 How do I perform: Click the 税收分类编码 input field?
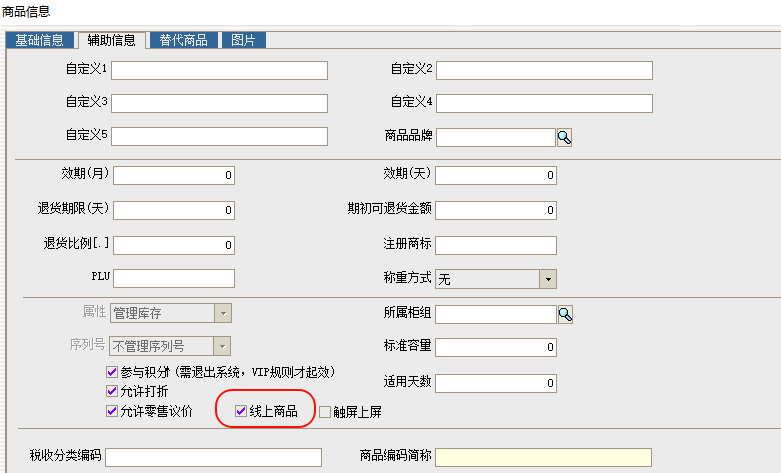coord(213,457)
